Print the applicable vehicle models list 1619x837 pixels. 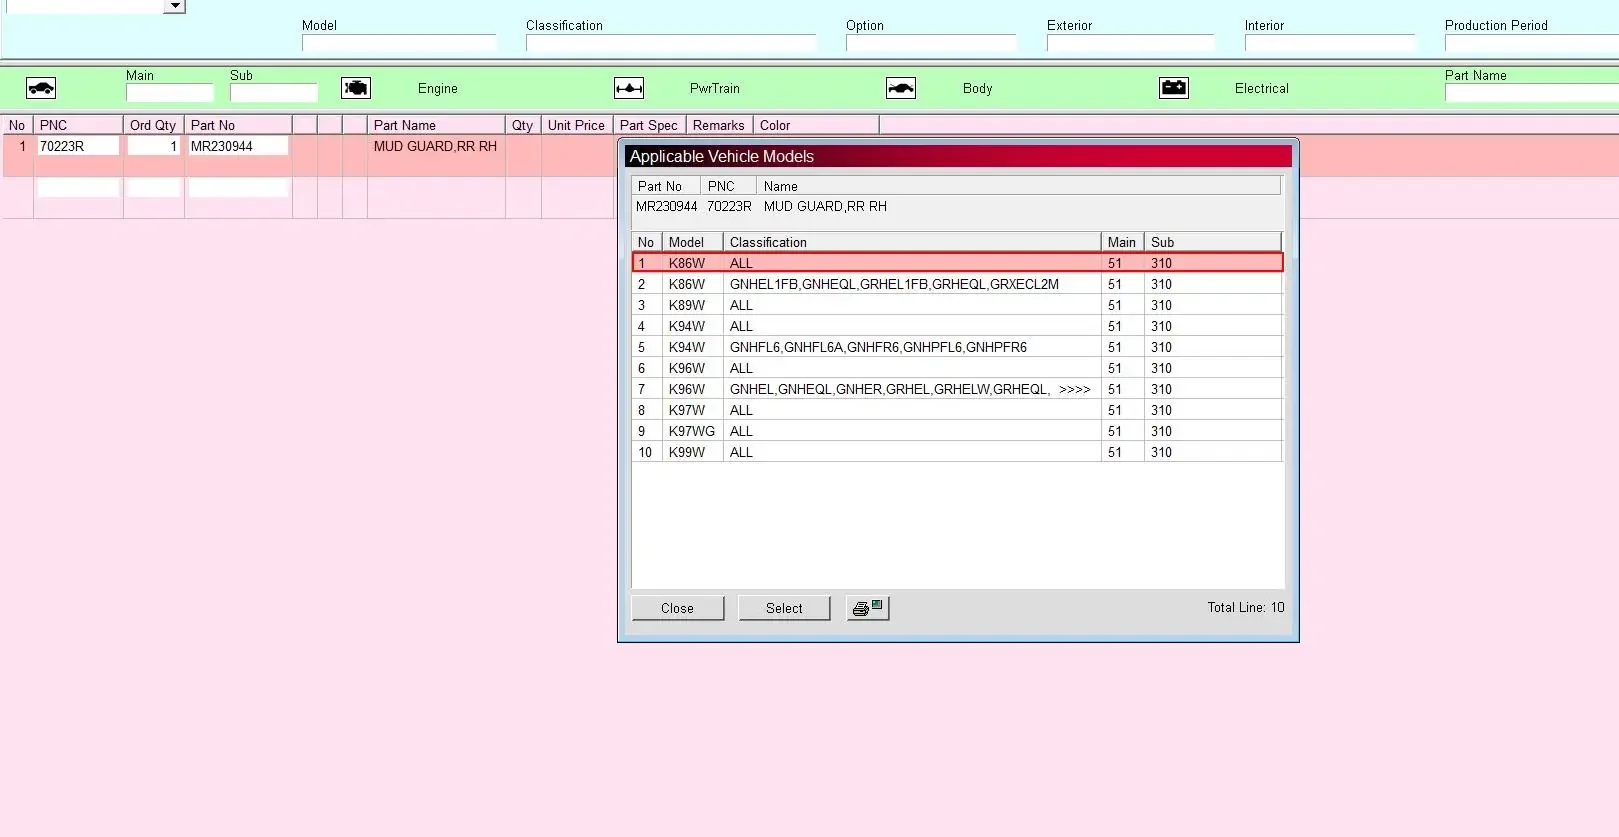click(867, 608)
